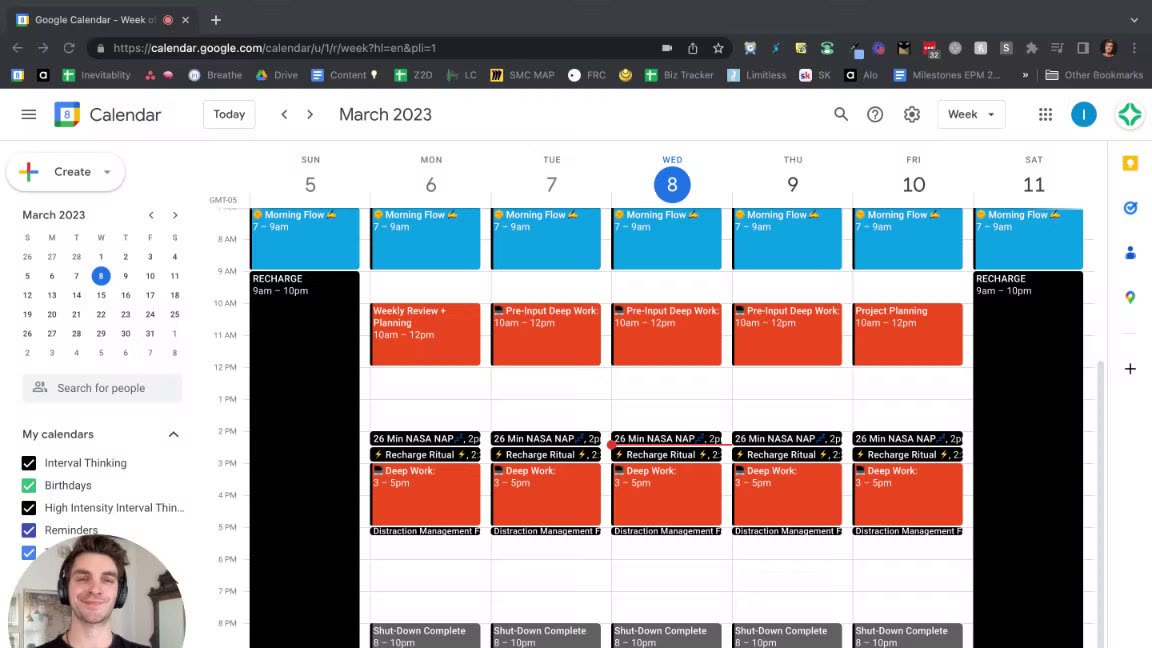Screen dimensions: 1152x648
Task: Open Weekly Review + Planning event on Monday
Action: coord(425,334)
